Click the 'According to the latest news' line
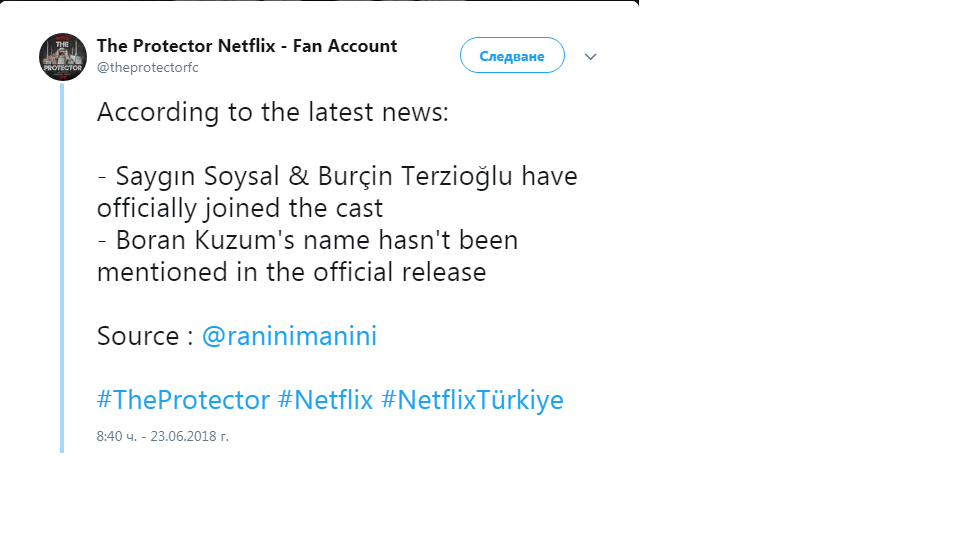Screen dimensions: 960x540 click(273, 112)
